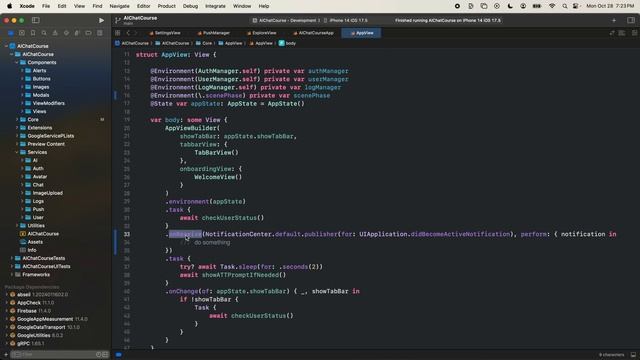640x360 pixels.
Task: Click the Core breadcrumb folder
Action: (204, 43)
